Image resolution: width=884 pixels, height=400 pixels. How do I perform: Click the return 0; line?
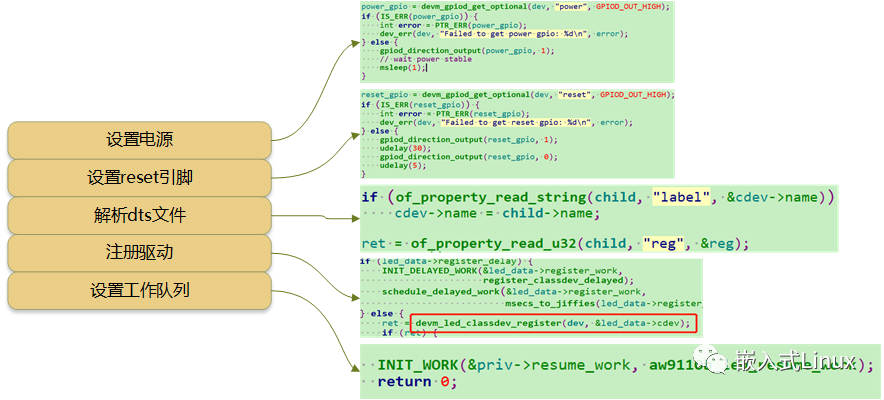417,382
